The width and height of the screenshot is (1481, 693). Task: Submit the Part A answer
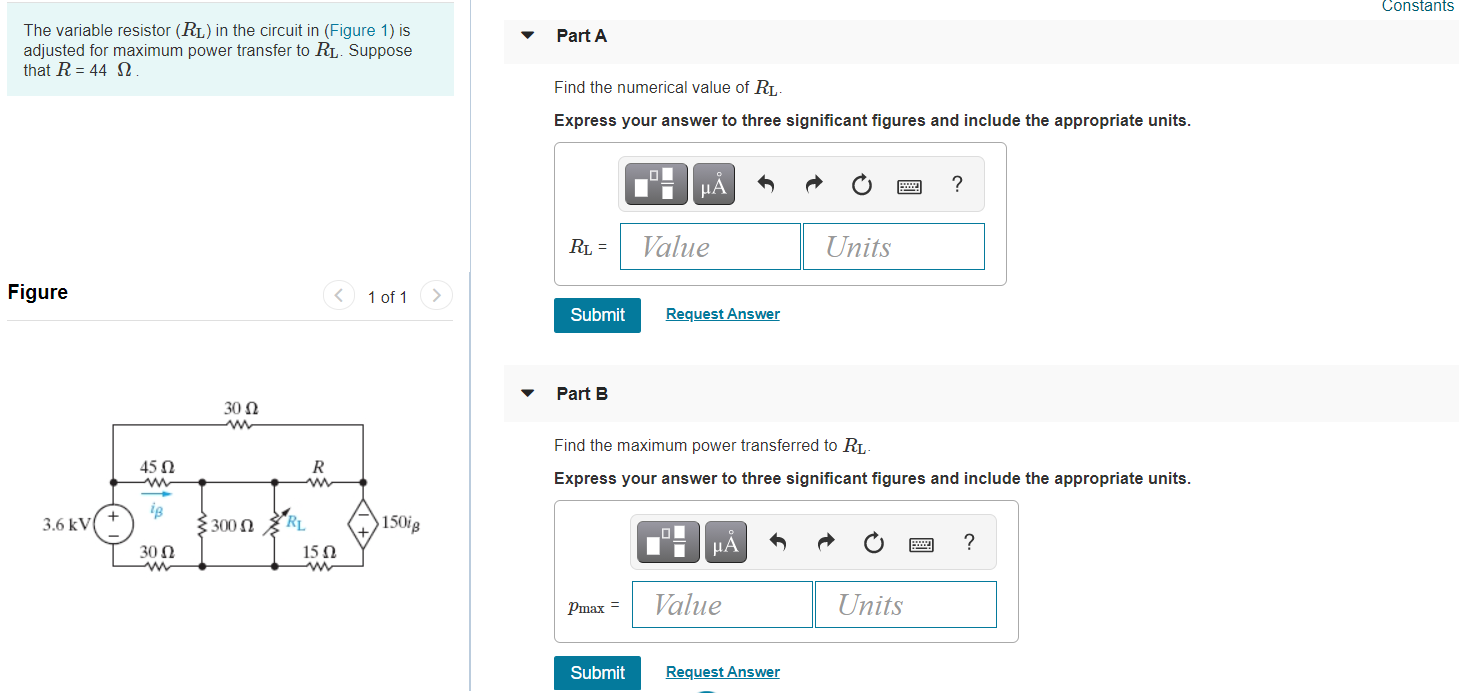click(597, 314)
